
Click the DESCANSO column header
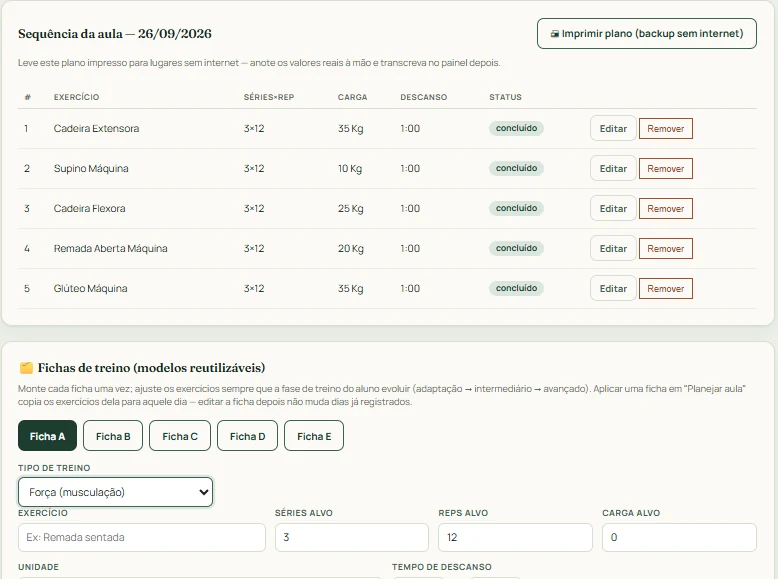423,97
